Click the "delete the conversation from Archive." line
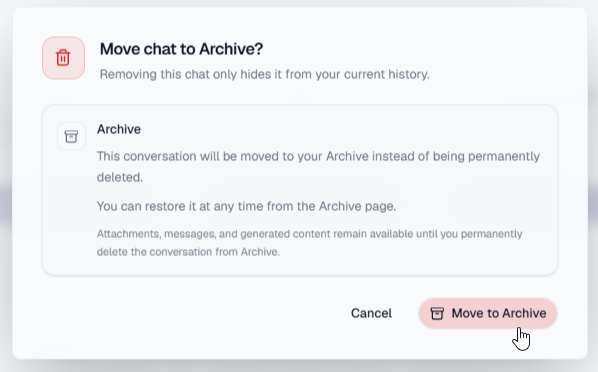The width and height of the screenshot is (598, 372). click(188, 252)
